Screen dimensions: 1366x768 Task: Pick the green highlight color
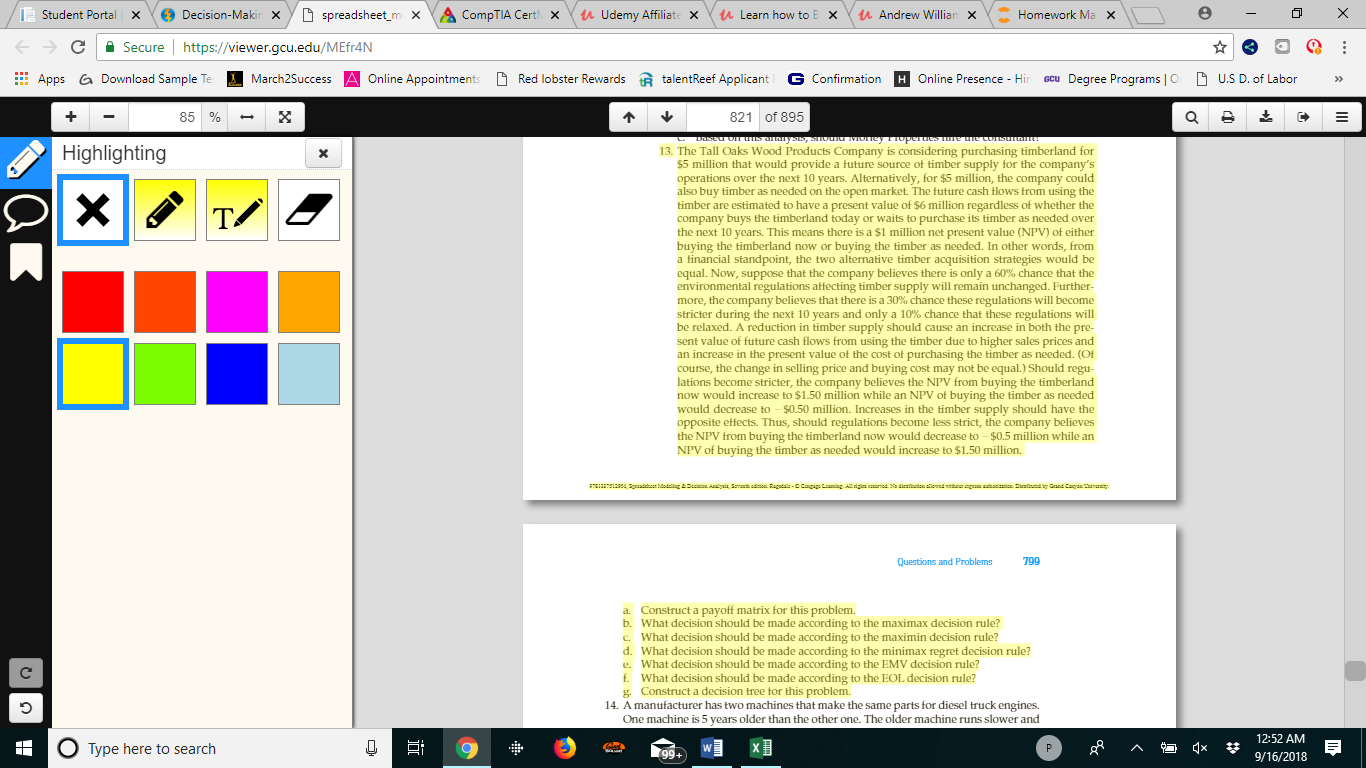coord(165,374)
